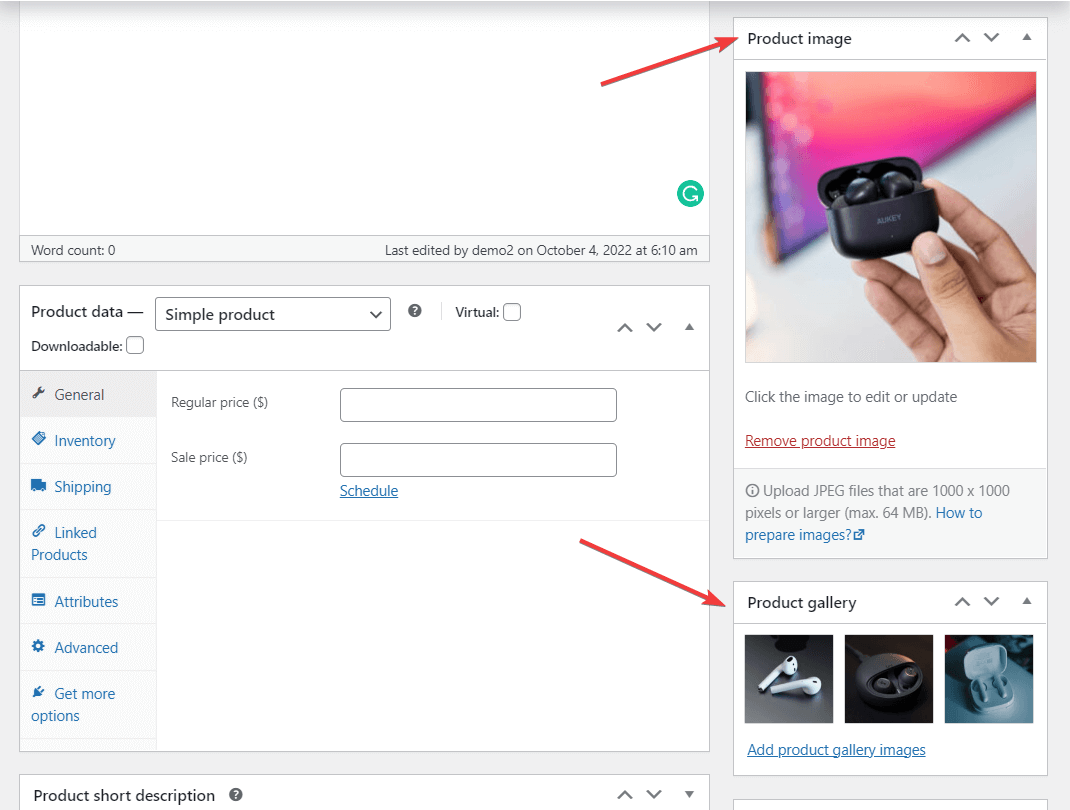Image resolution: width=1070 pixels, height=810 pixels.
Task: Click the info icon beside Upload JPEG files
Action: 752,491
